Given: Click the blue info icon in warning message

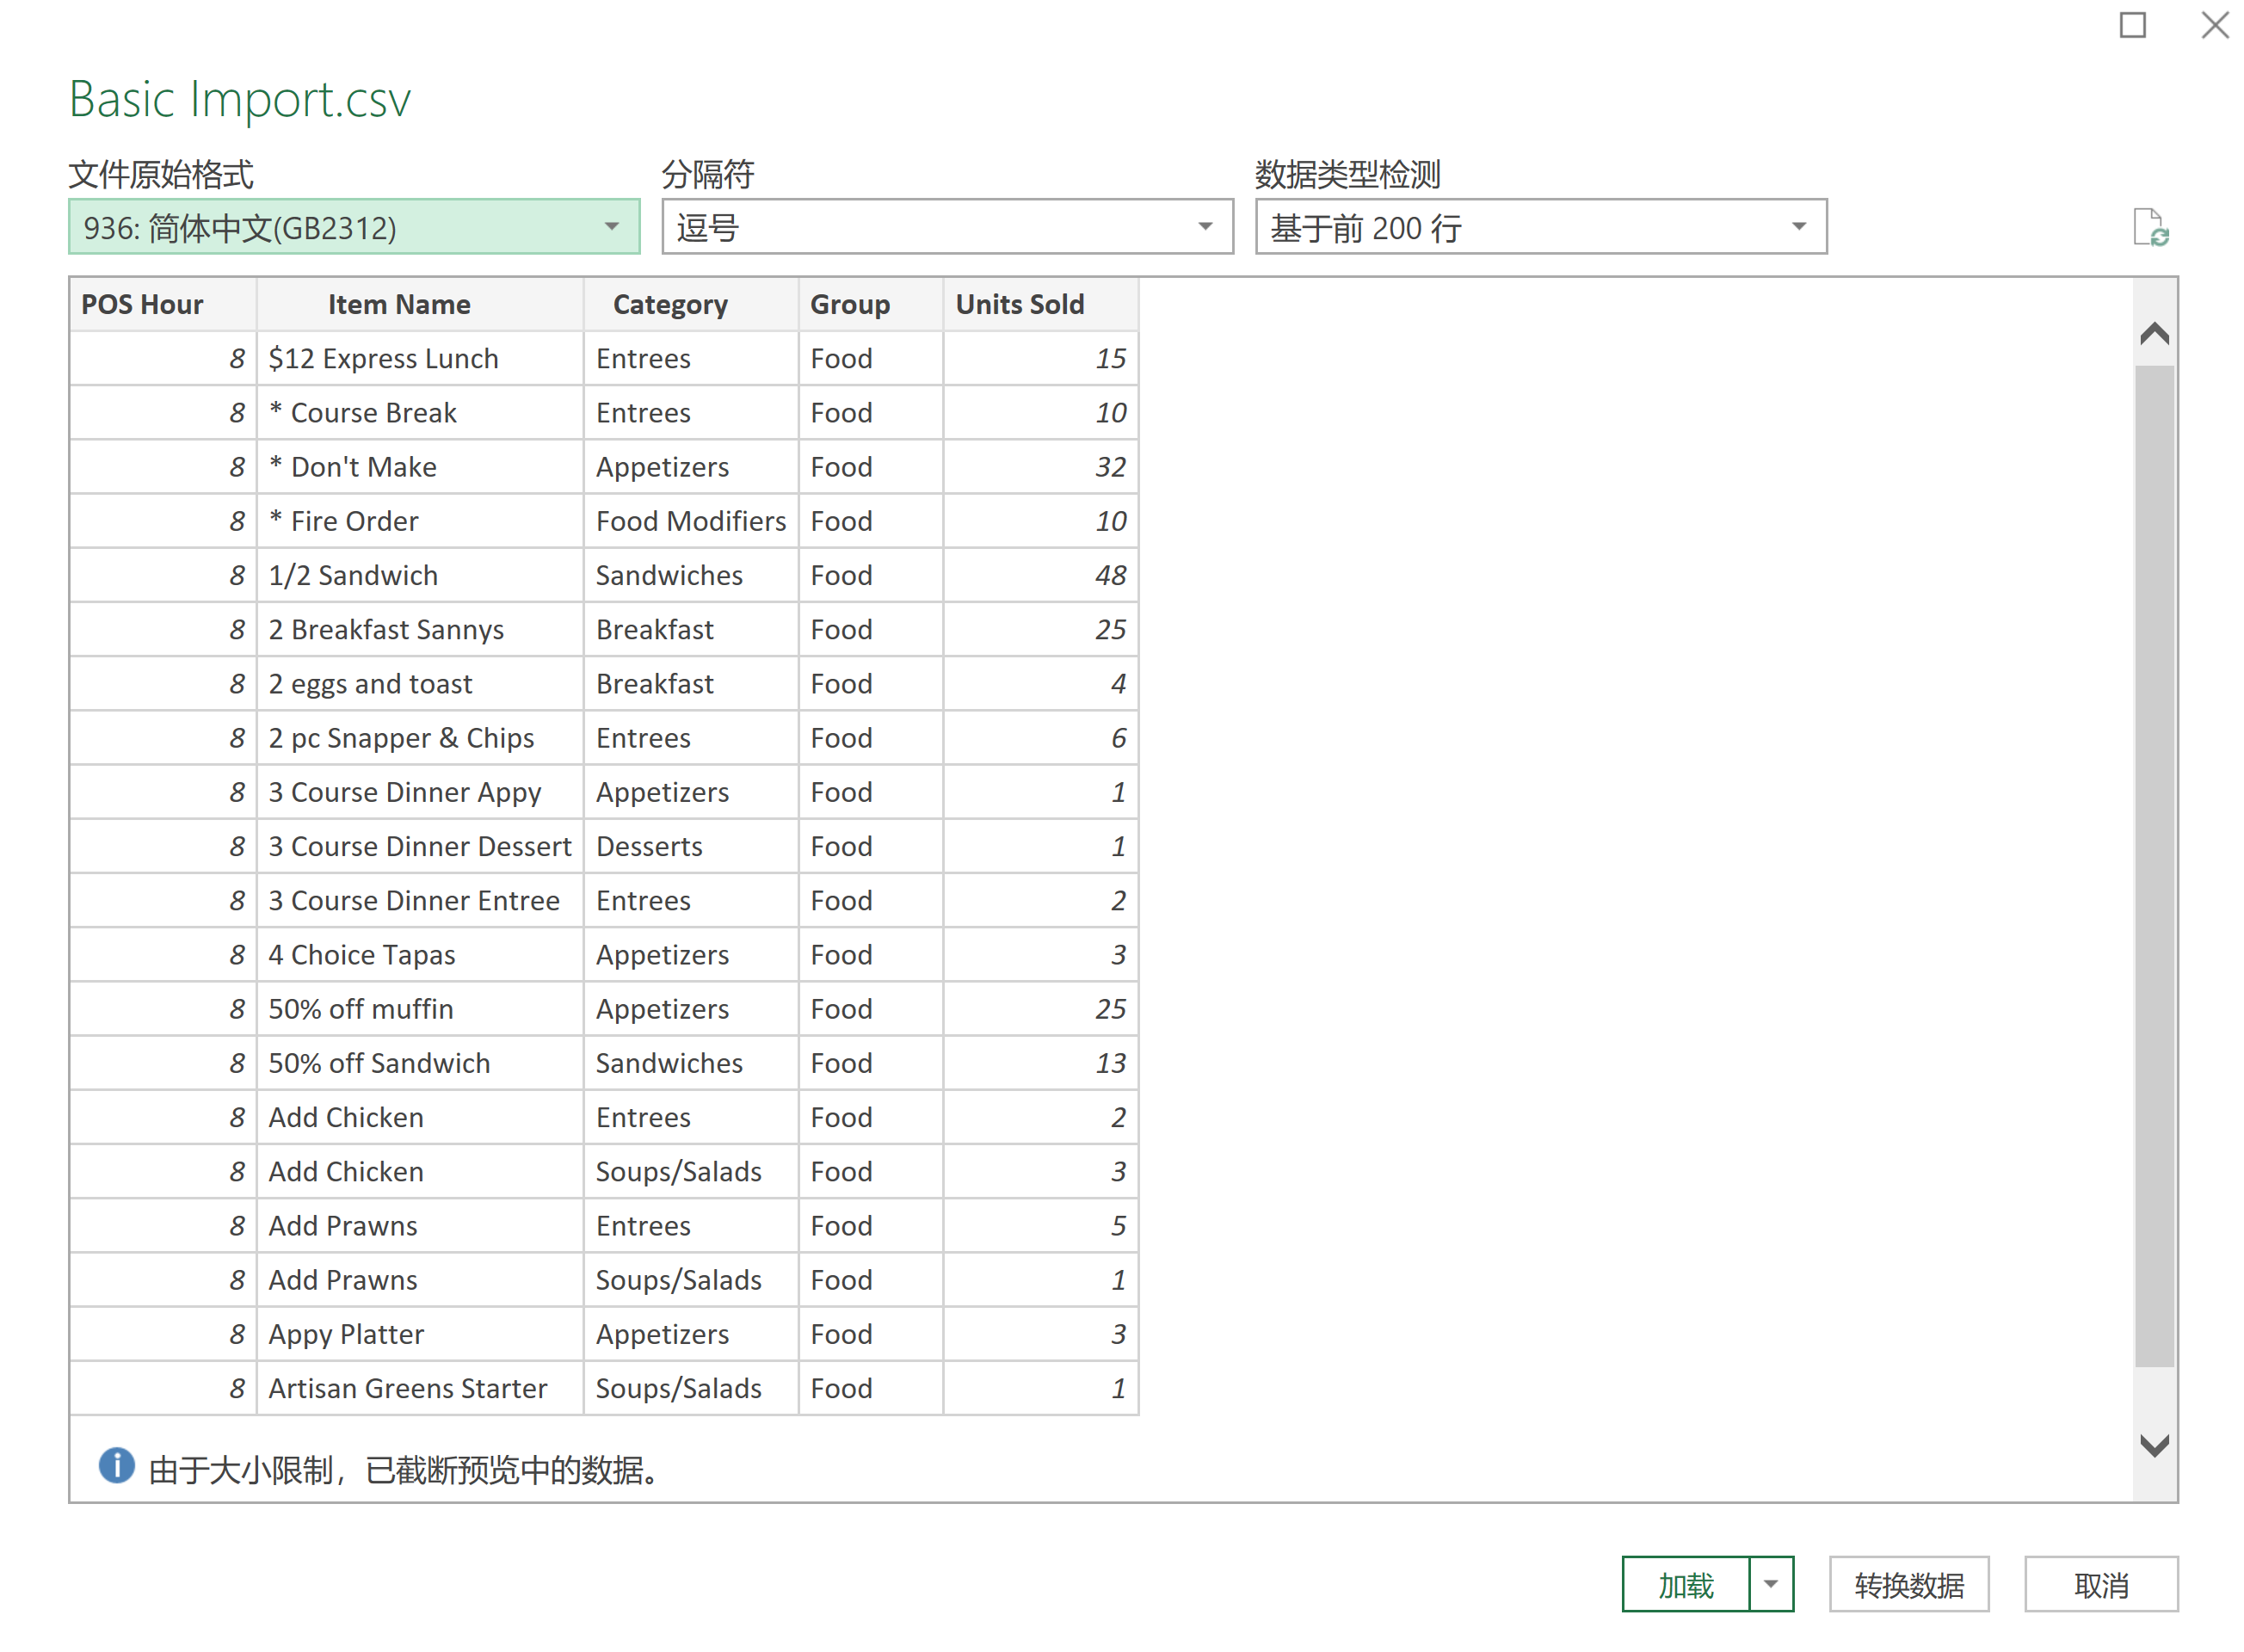Looking at the screenshot, I should click(x=116, y=1467).
